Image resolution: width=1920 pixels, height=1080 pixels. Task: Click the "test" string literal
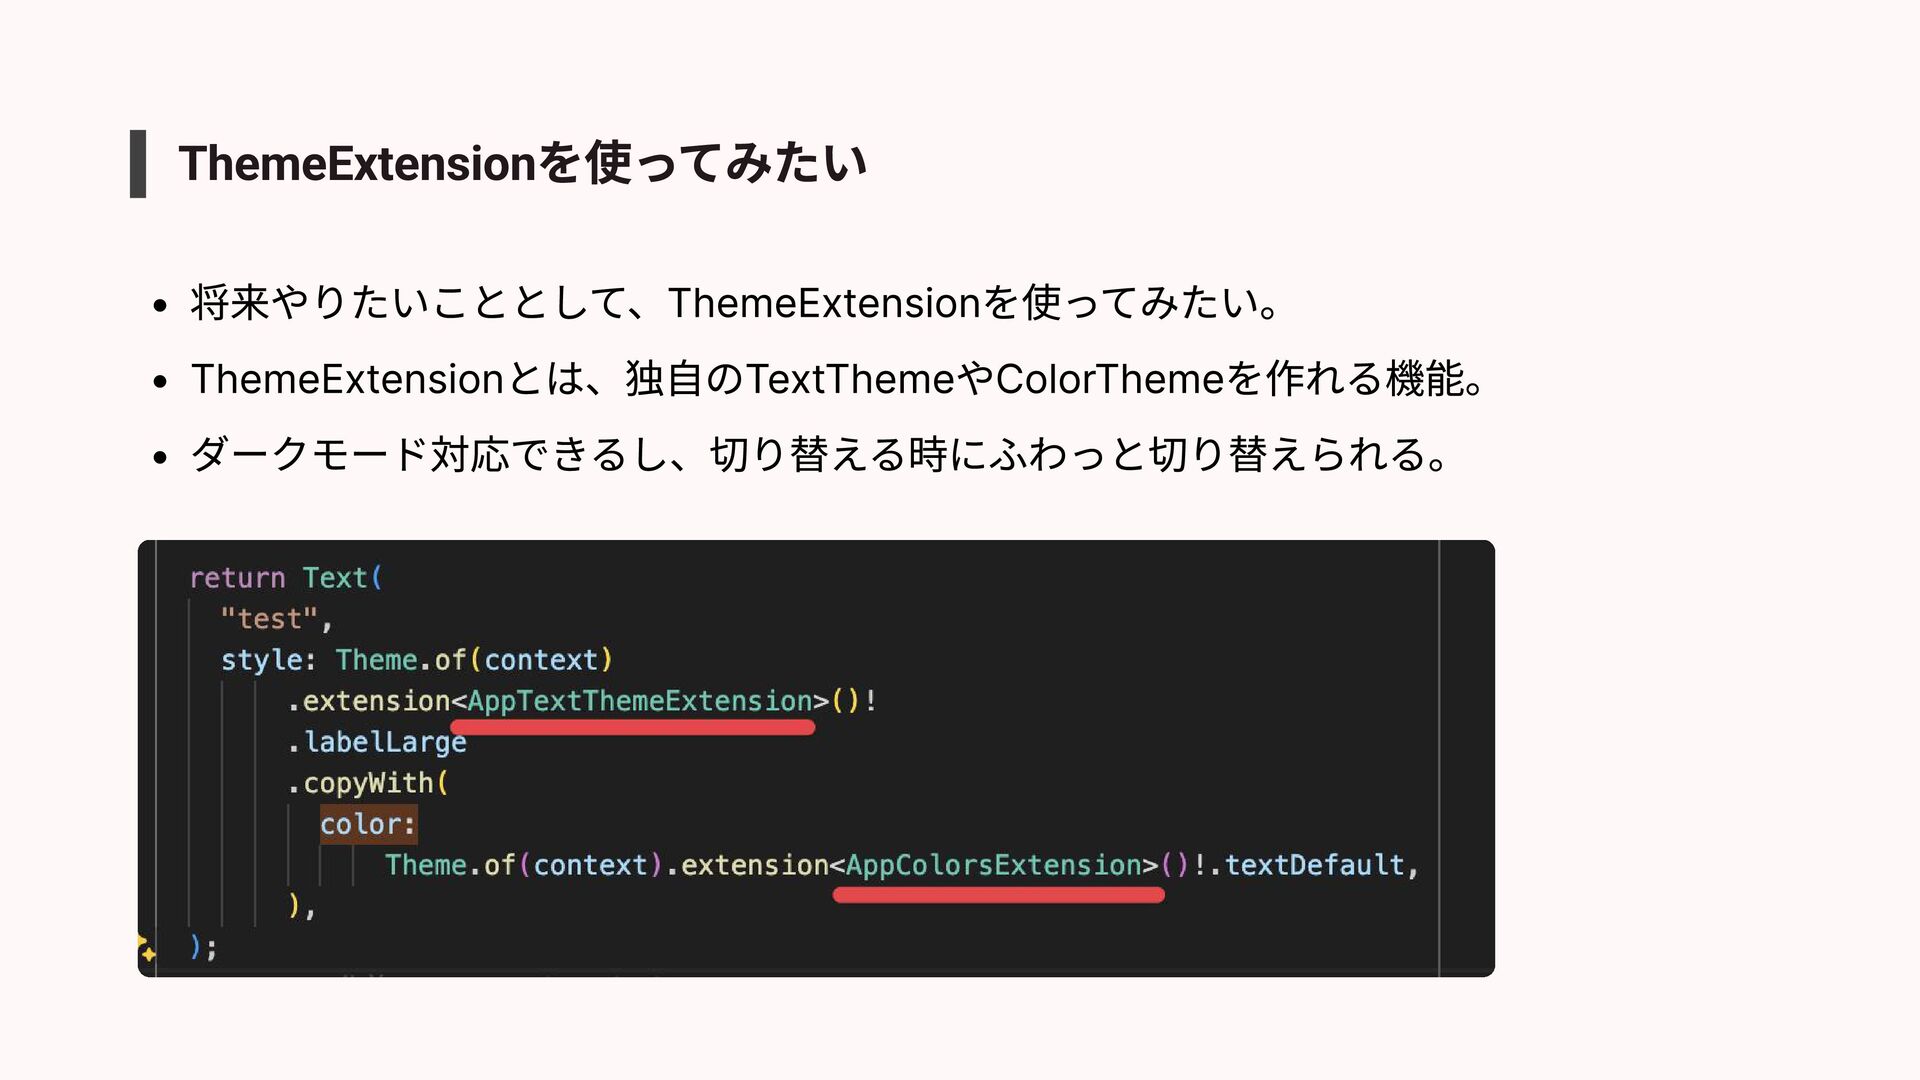tap(269, 619)
